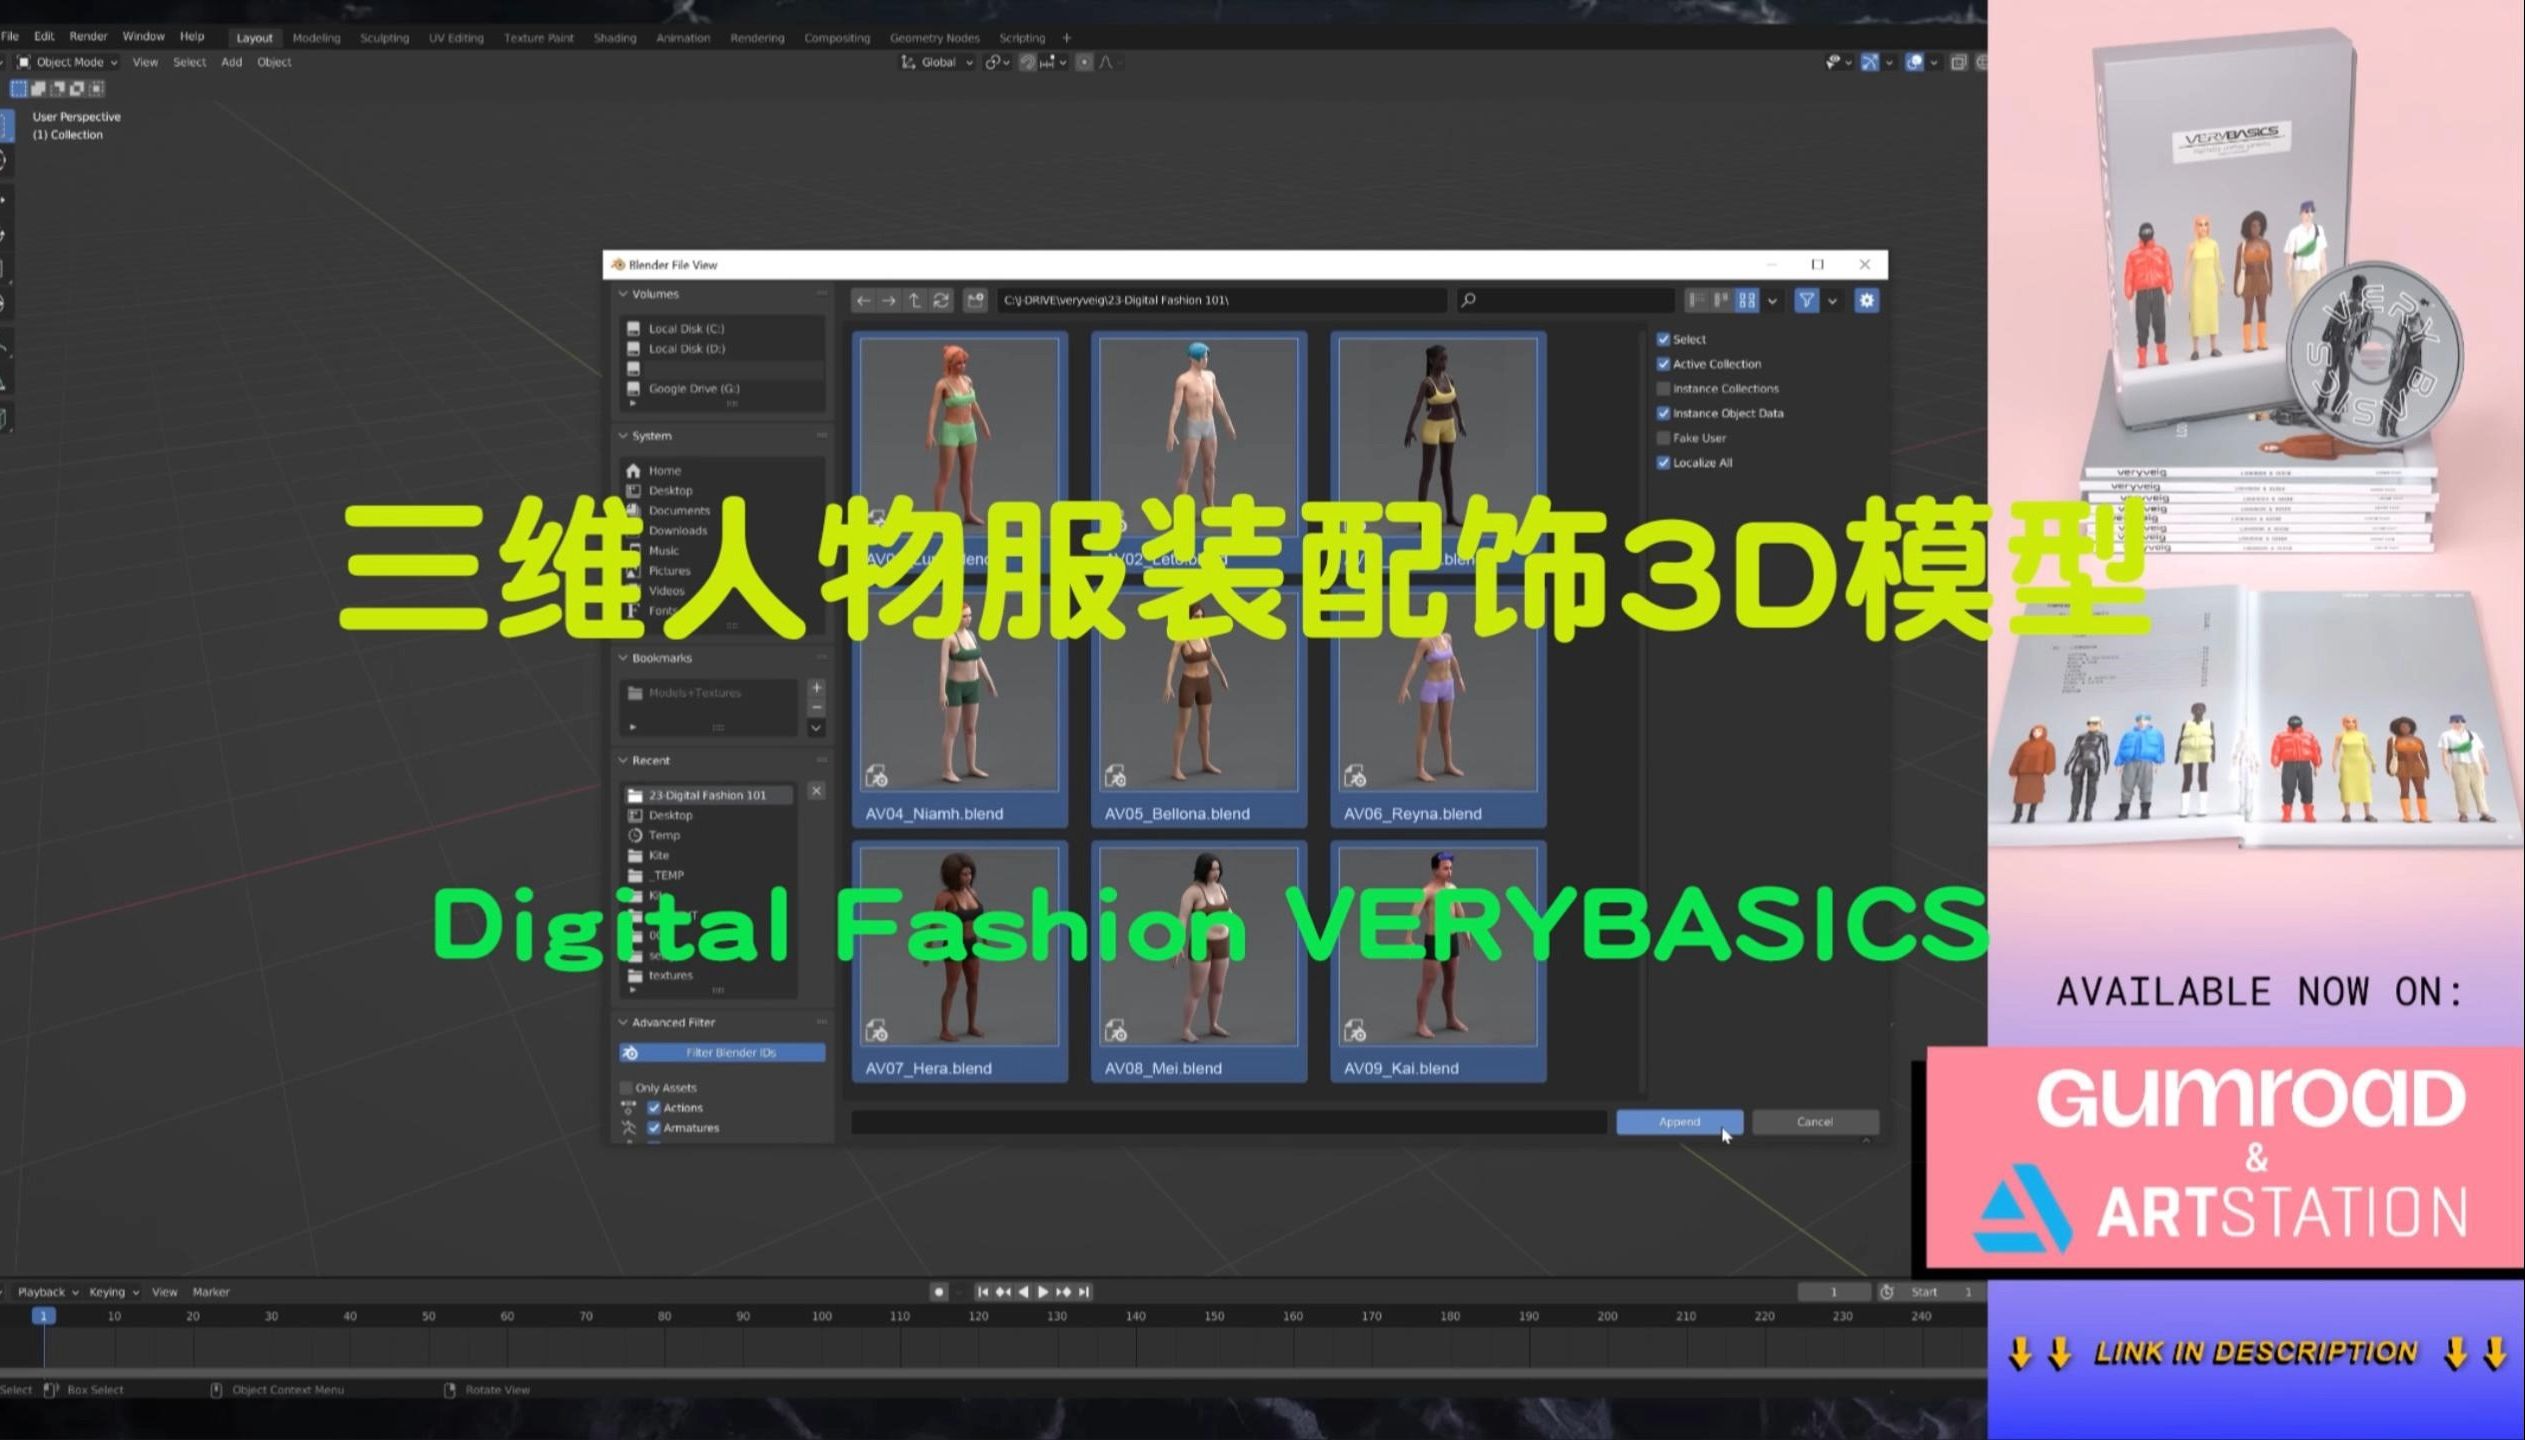The width and height of the screenshot is (2525, 1440).
Task: Collapse the Bookmarks panel
Action: (623, 658)
